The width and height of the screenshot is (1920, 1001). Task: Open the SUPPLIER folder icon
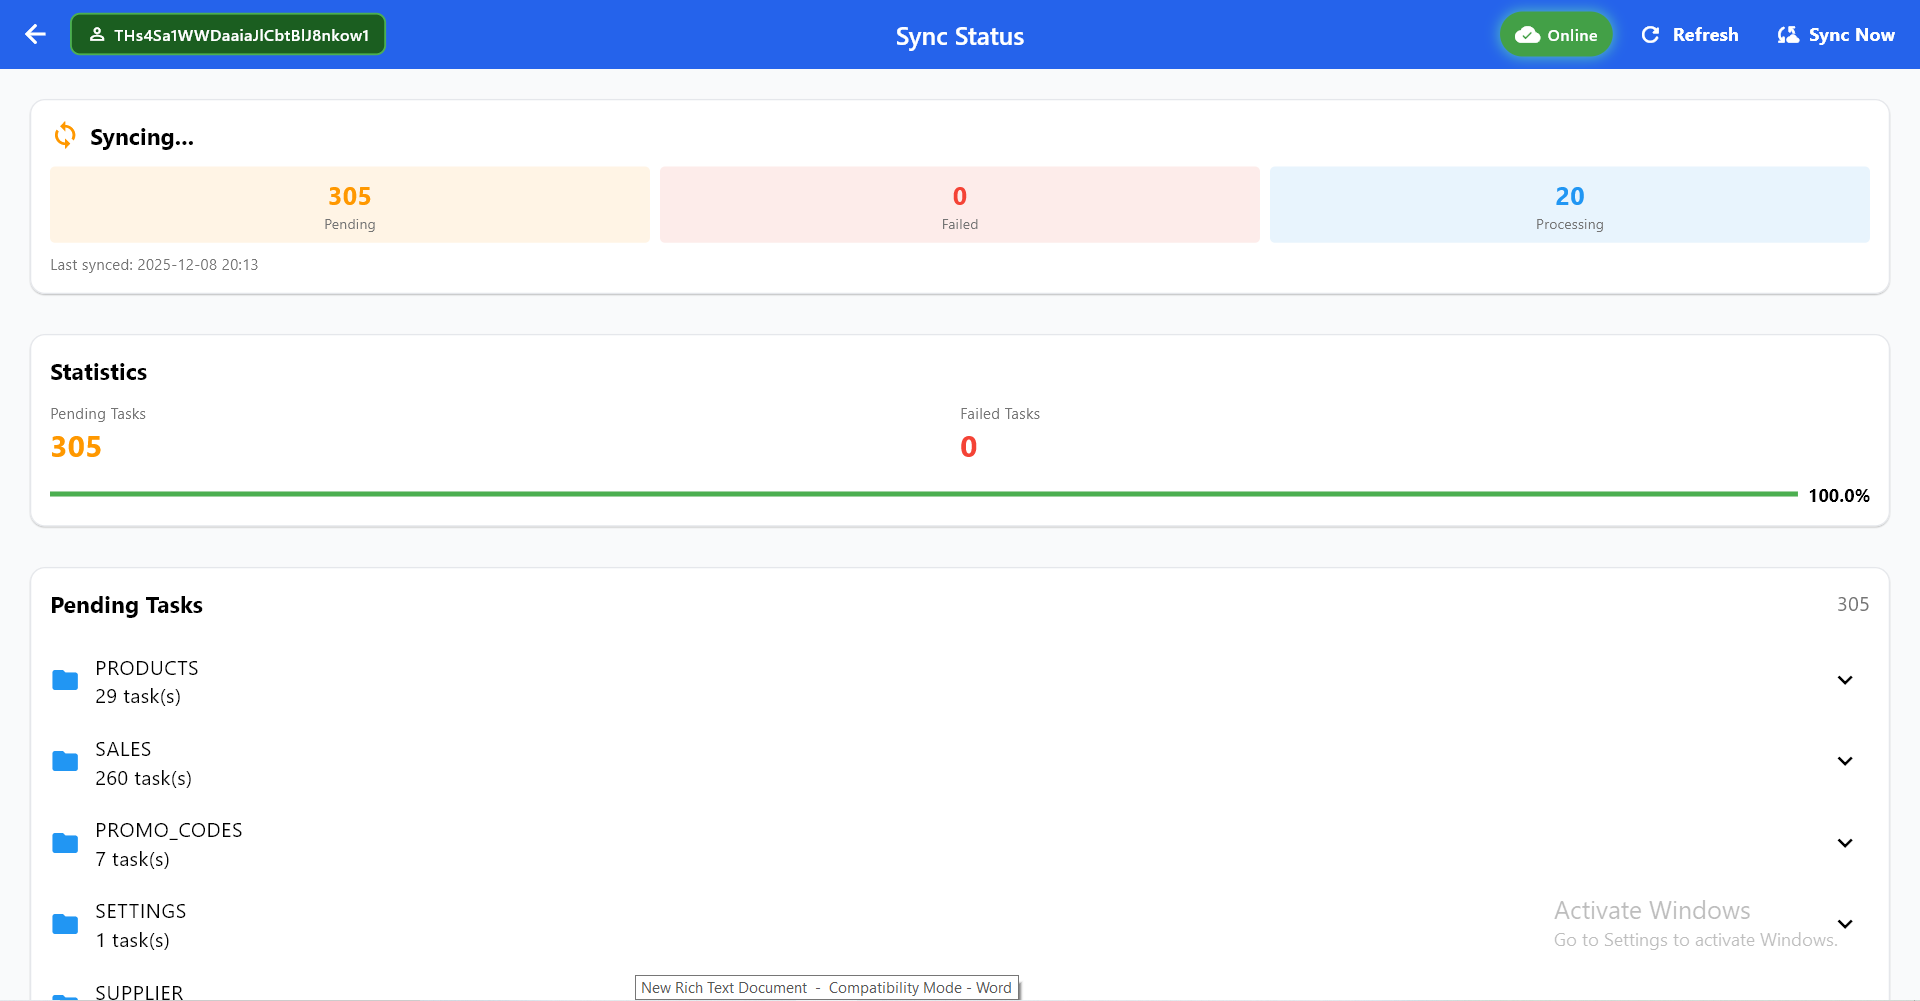(x=64, y=996)
